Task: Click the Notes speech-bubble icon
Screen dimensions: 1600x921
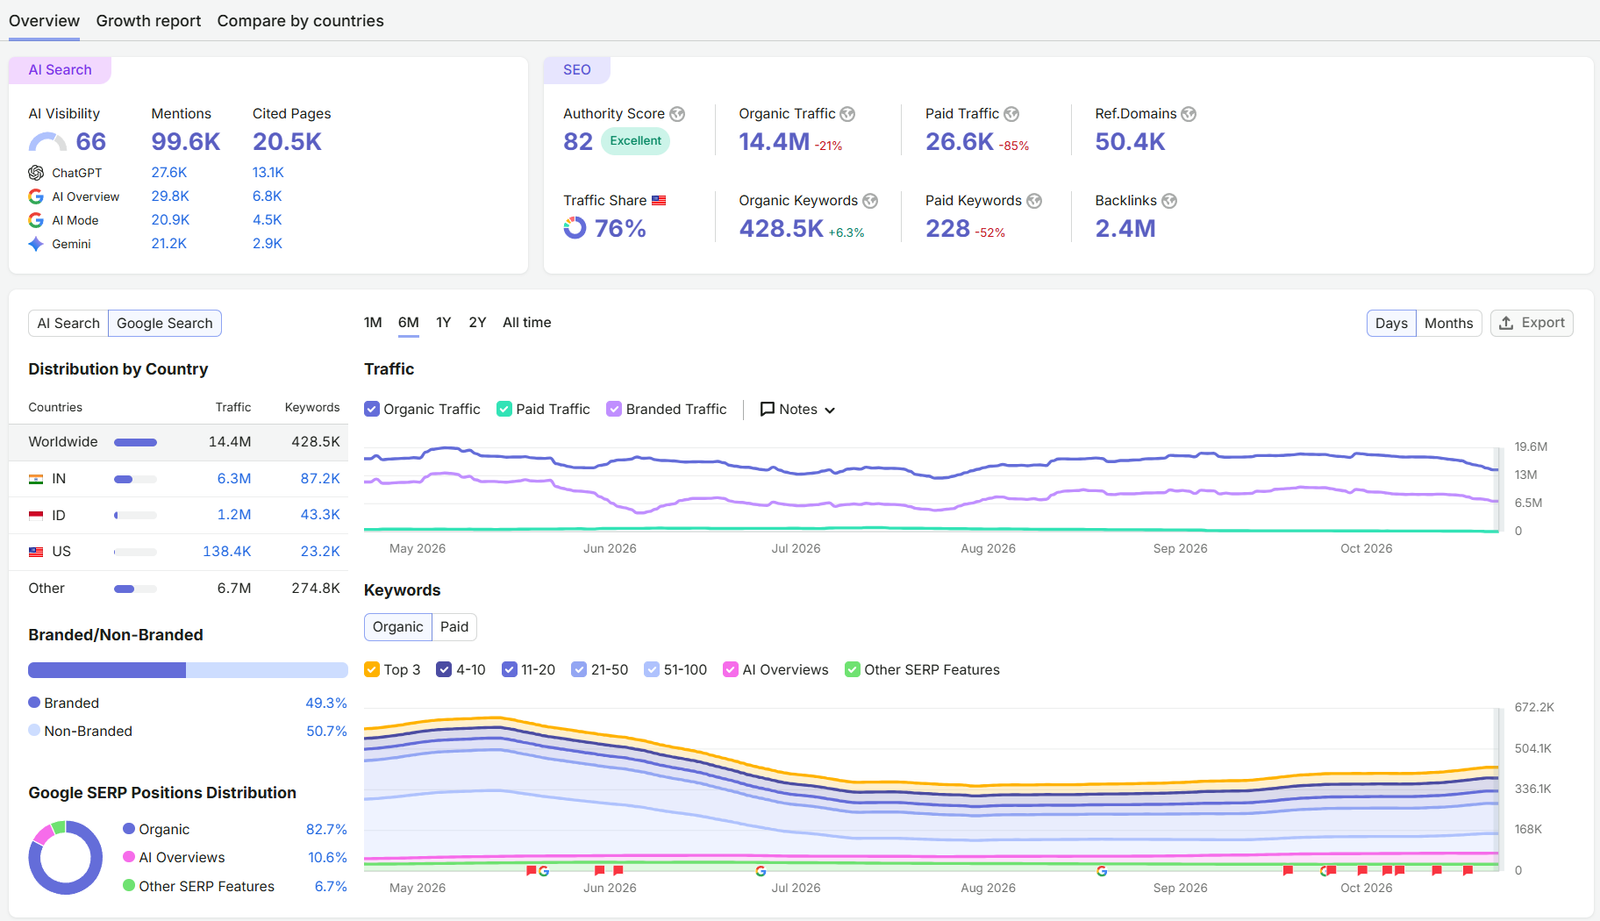Action: pos(767,409)
